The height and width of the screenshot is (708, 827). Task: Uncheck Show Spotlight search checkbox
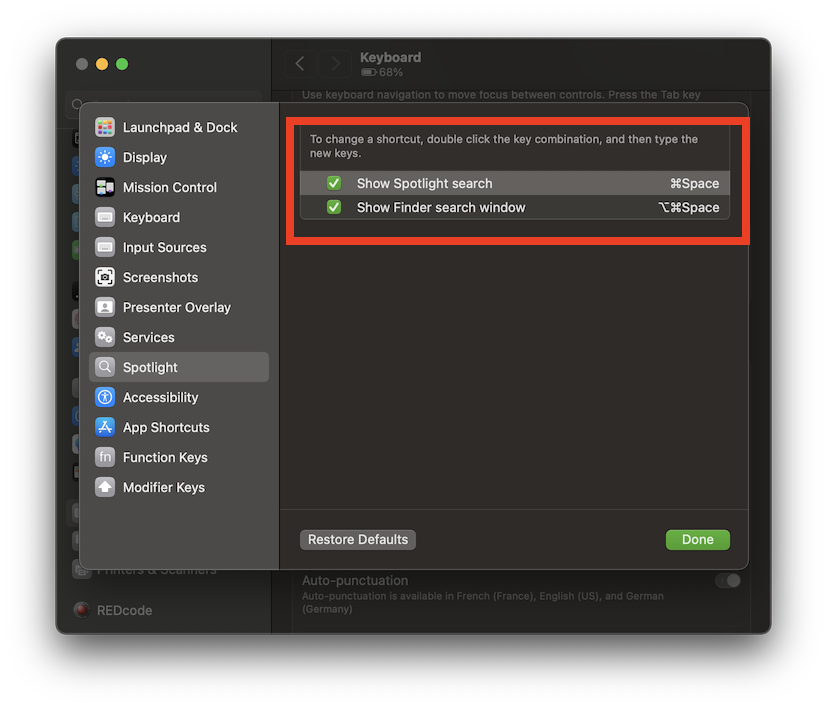coord(334,183)
